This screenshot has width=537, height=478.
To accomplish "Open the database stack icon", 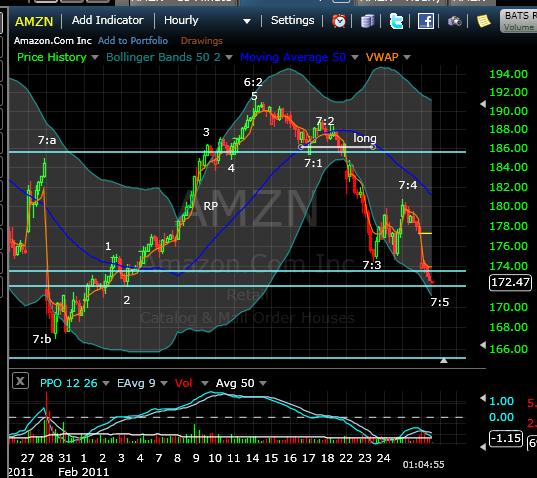I will pos(367,21).
